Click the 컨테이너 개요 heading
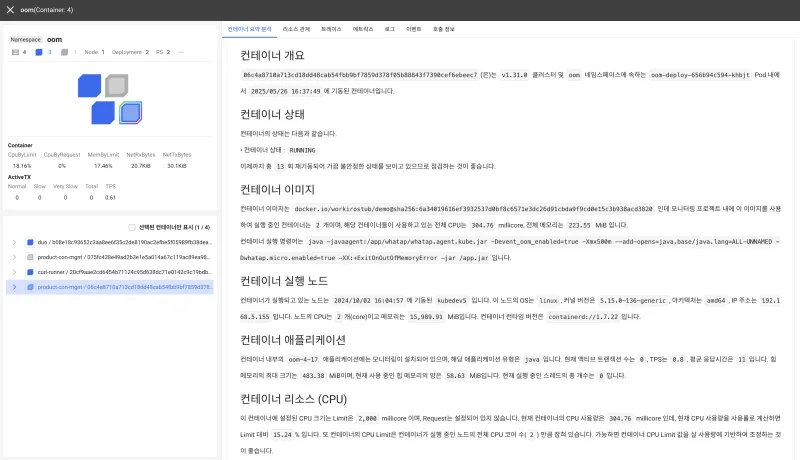The image size is (800, 460). (x=272, y=55)
